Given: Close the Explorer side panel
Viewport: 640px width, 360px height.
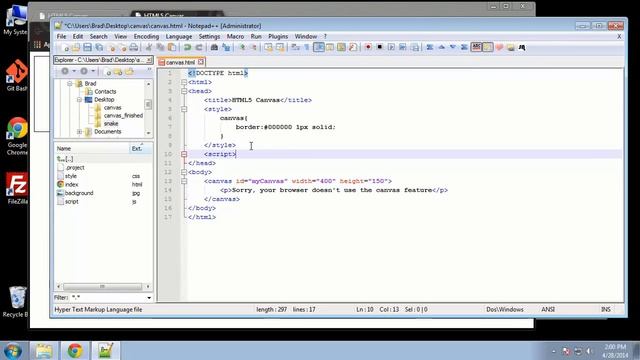Looking at the screenshot, I should click(x=149, y=60).
